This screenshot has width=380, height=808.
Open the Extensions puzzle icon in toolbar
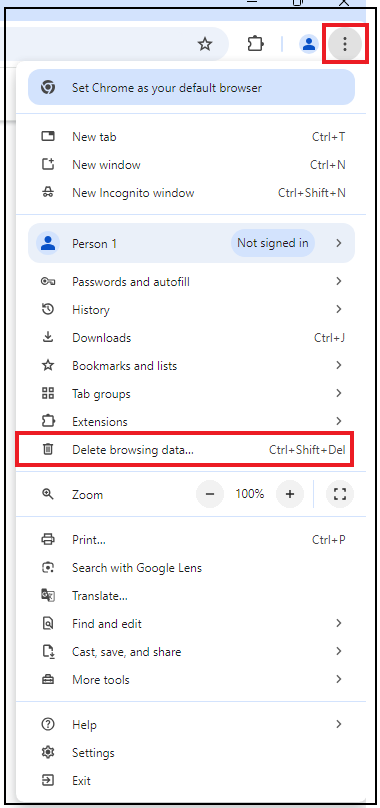255,44
